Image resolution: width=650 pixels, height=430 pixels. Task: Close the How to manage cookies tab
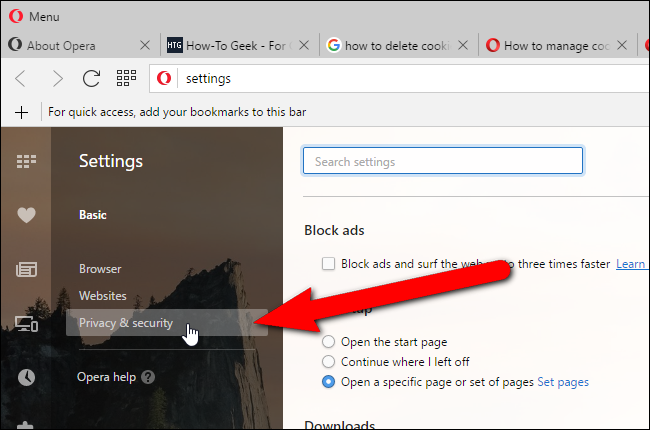tap(622, 45)
